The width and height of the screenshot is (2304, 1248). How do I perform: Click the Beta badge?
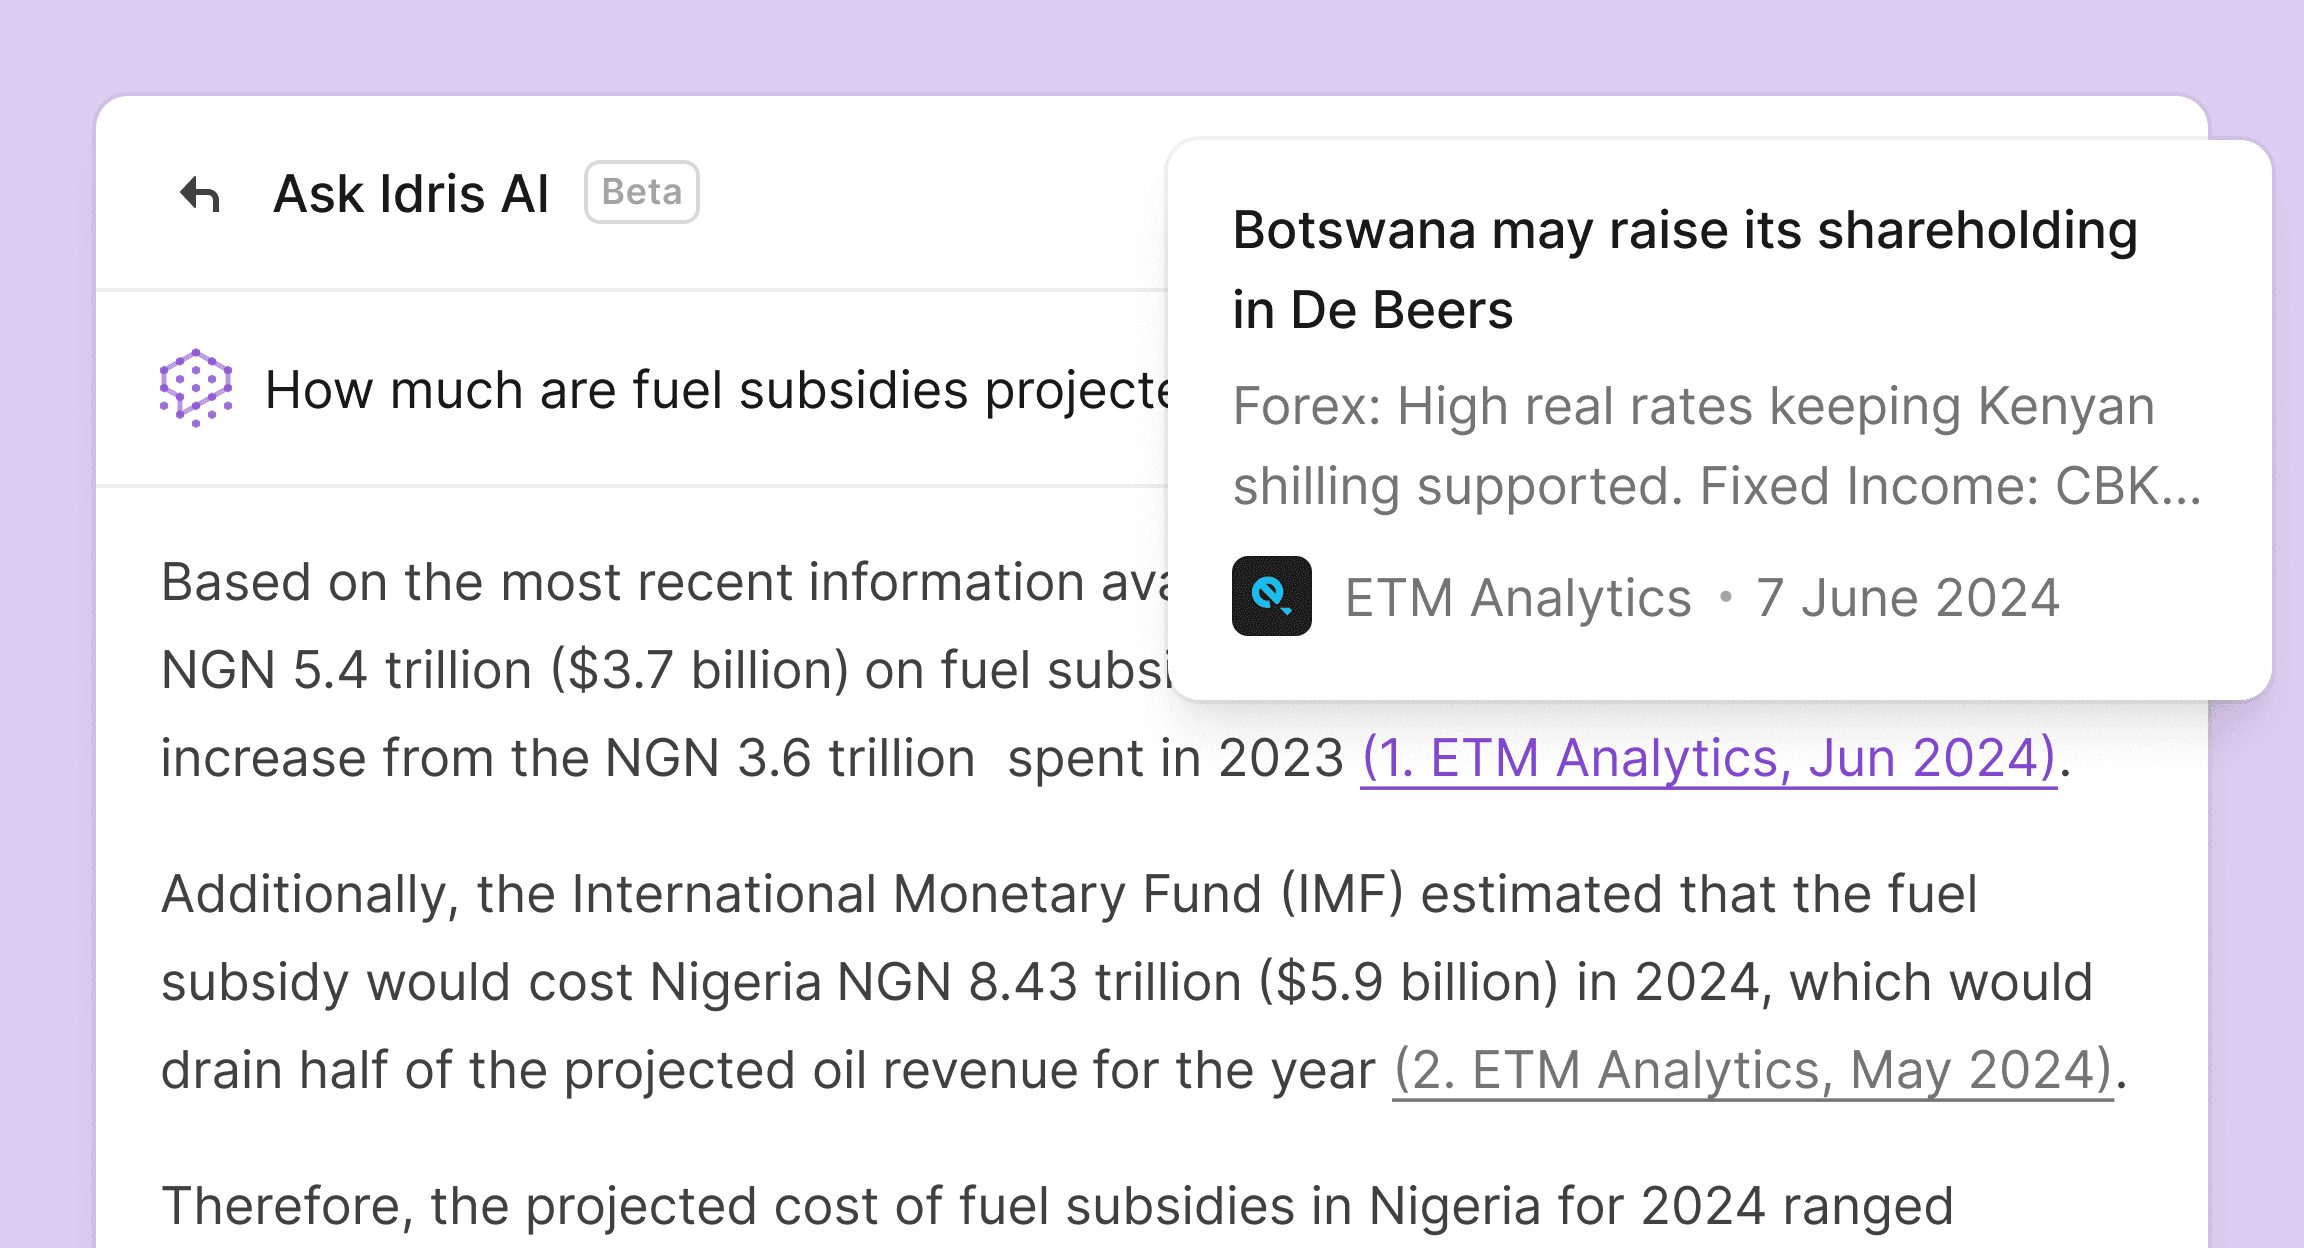coord(641,192)
